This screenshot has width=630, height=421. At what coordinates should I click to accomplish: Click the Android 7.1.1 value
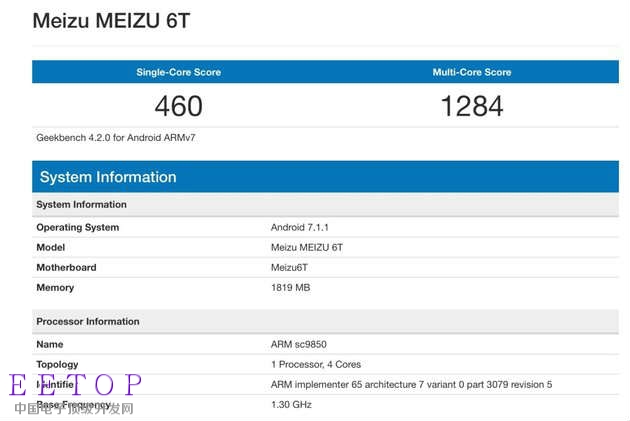point(300,227)
